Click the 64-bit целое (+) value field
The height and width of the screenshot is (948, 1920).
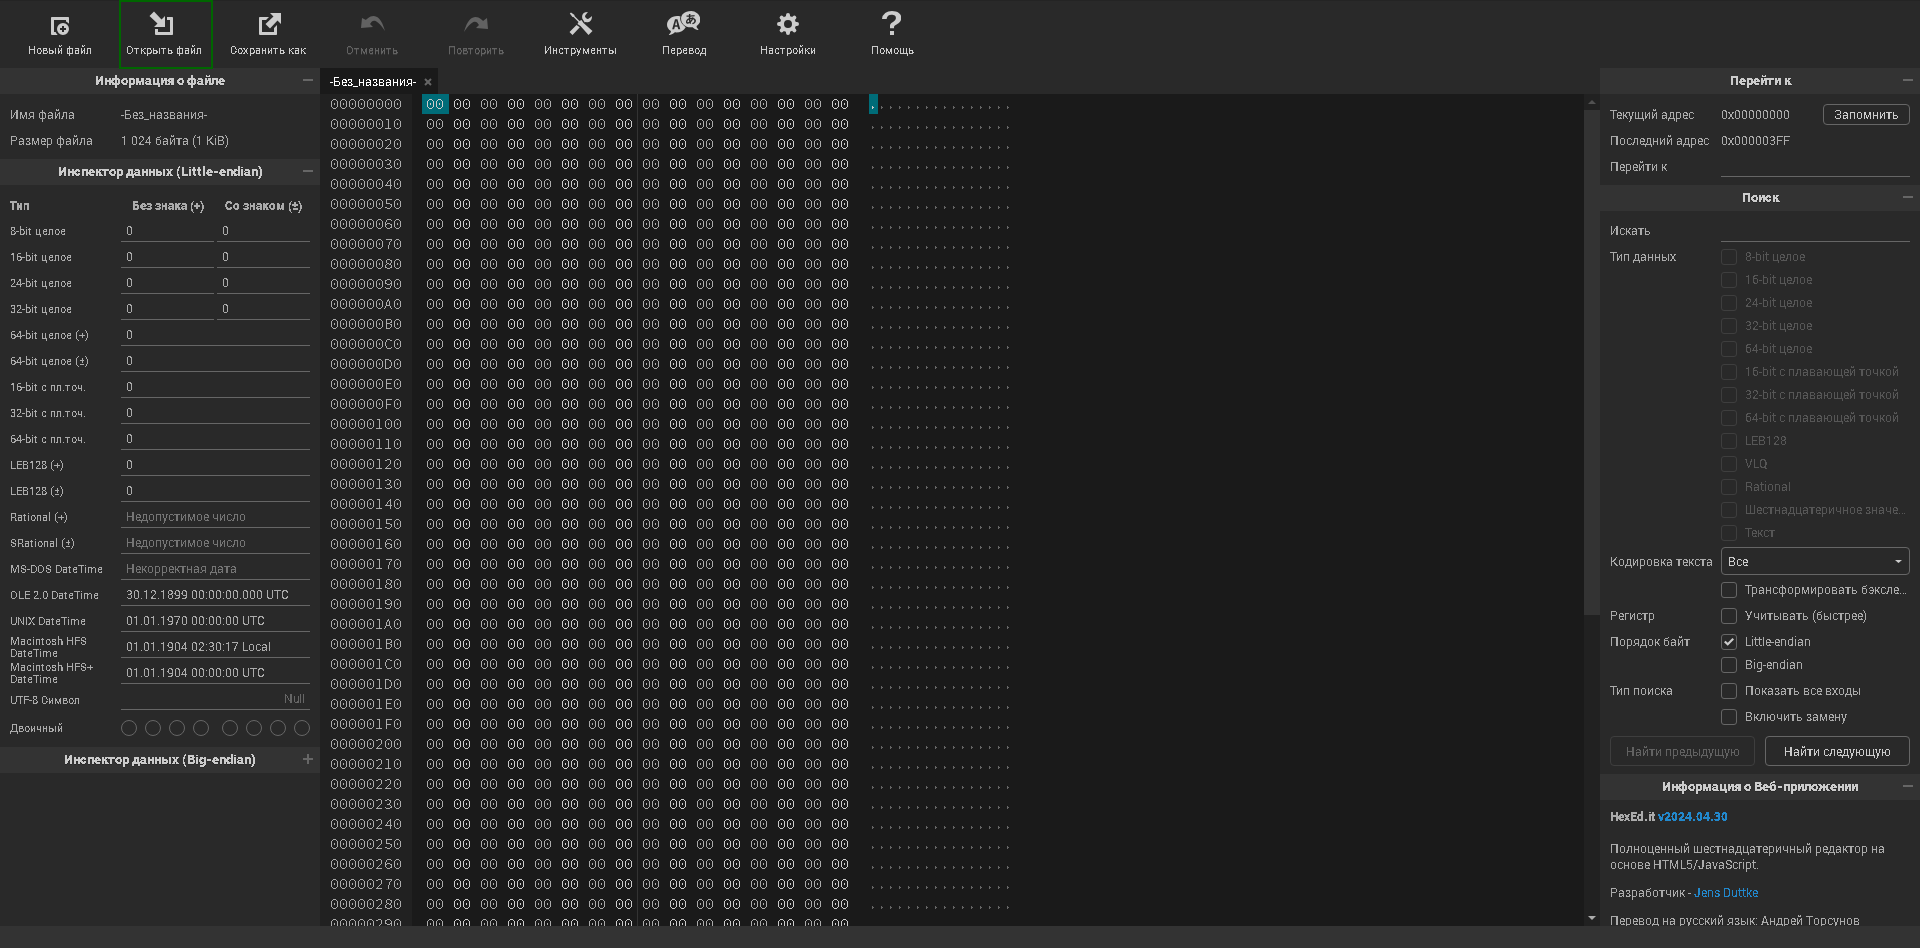tap(215, 335)
